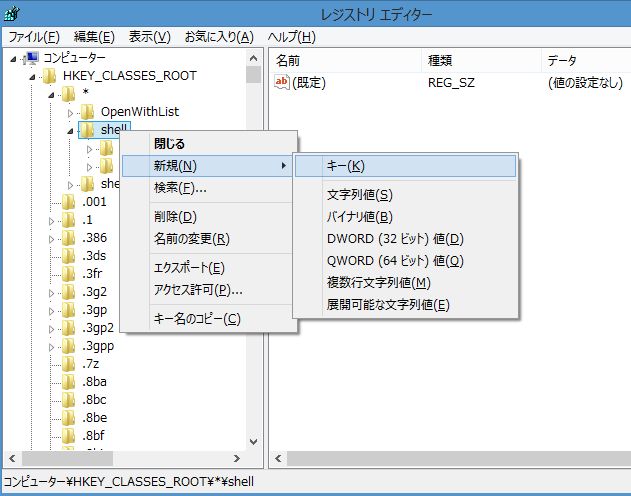Open the お気に入り(A) menu
This screenshot has height=496, width=631.
tap(218, 37)
